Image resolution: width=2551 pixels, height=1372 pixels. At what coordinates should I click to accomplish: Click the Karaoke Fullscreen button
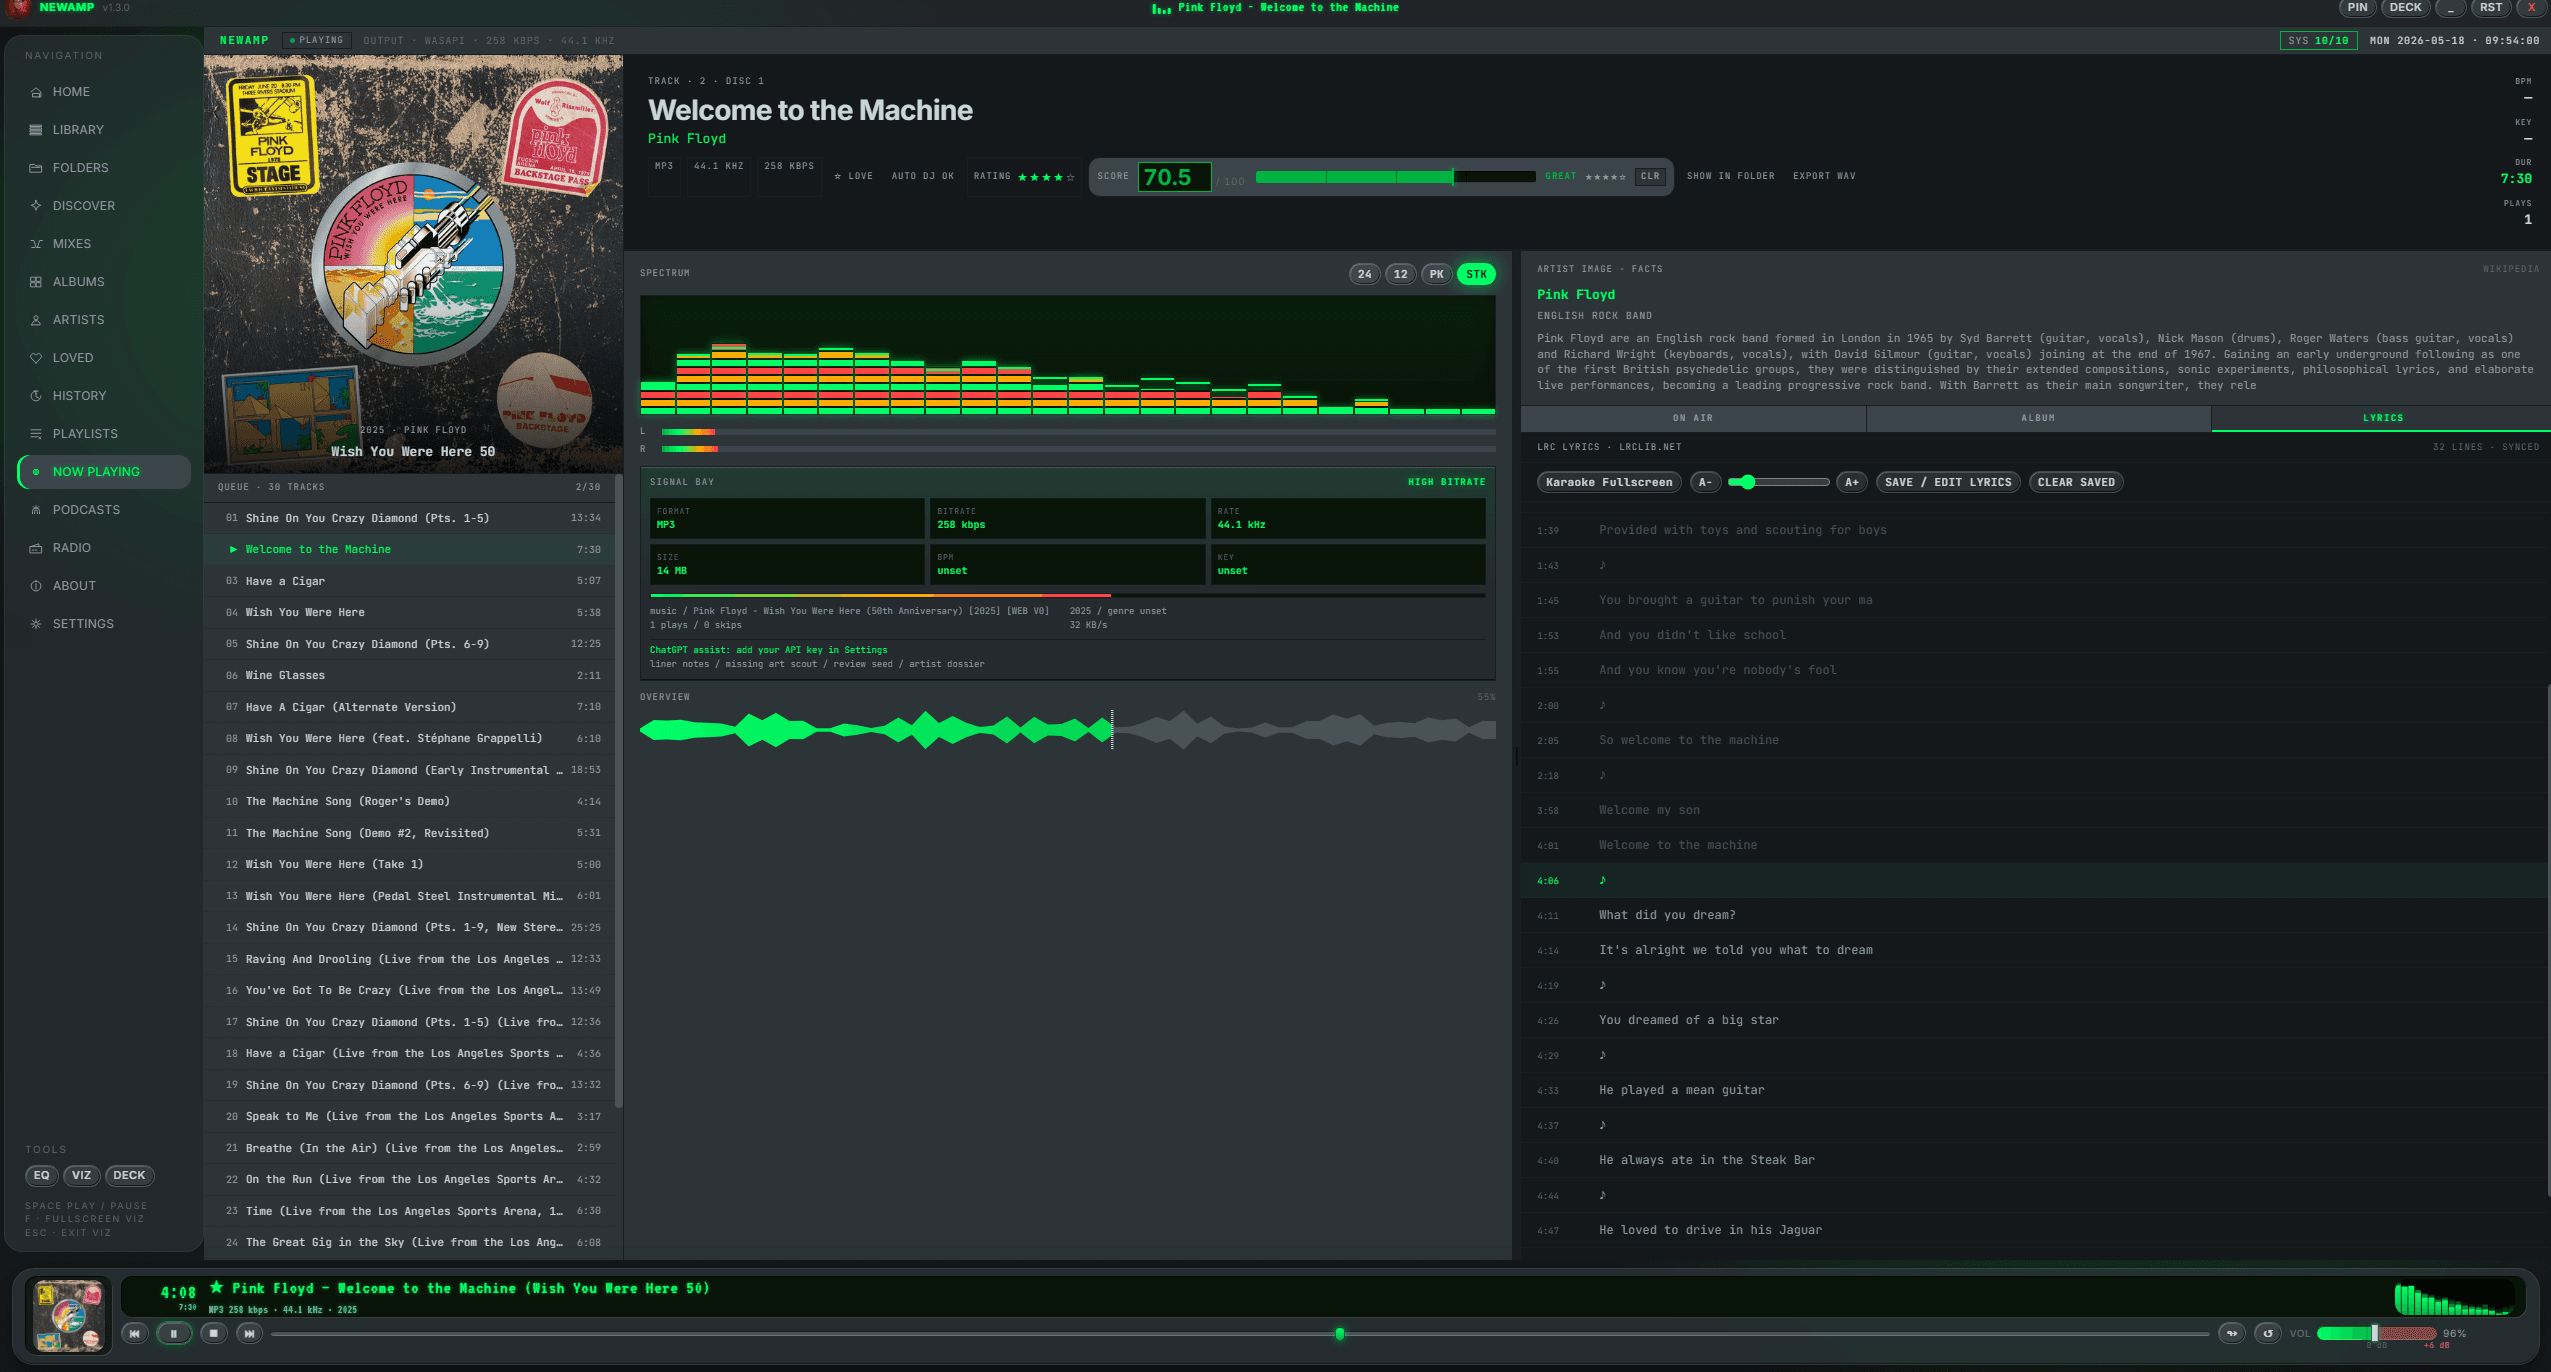tap(1609, 482)
